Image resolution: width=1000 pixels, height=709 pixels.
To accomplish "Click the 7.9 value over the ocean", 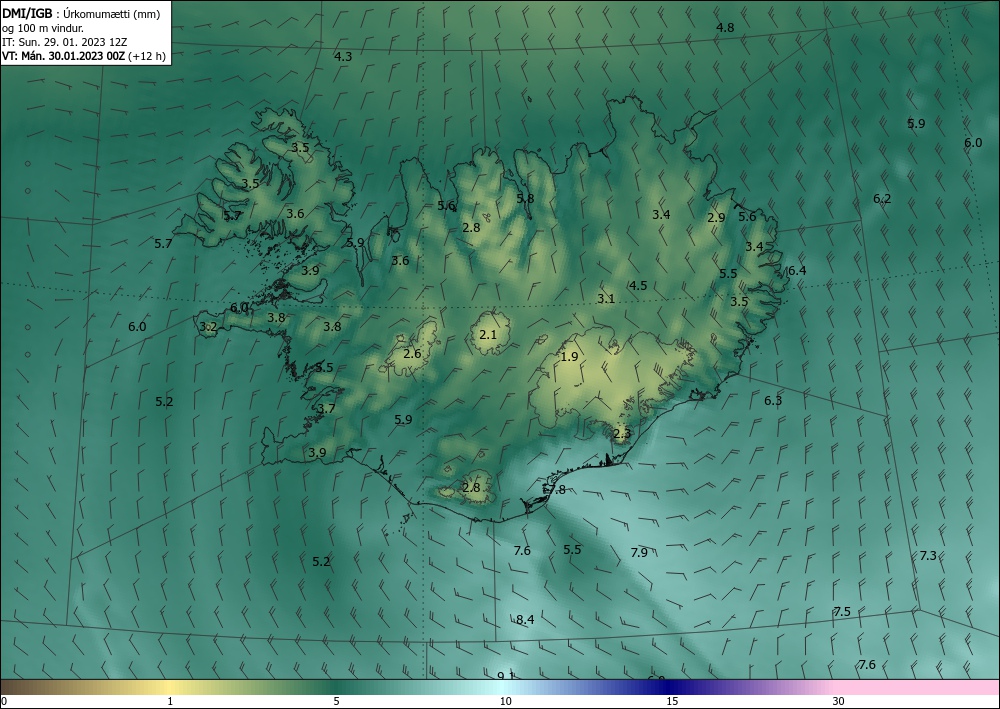I will [x=639, y=553].
